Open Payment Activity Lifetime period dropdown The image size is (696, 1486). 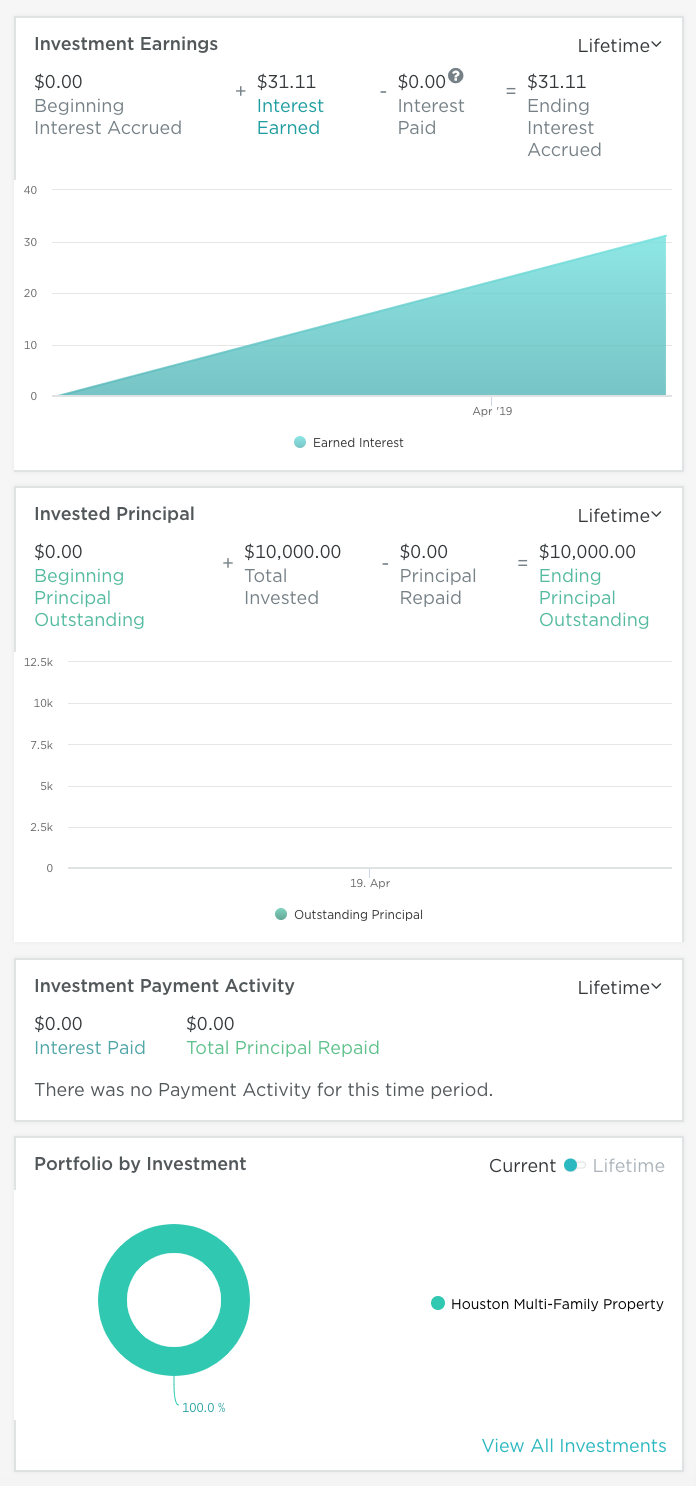620,987
